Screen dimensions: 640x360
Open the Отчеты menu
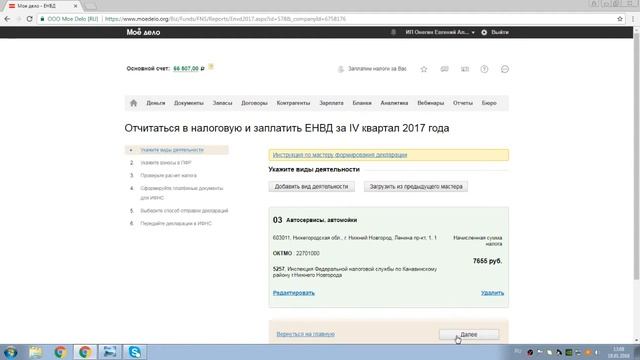463,103
